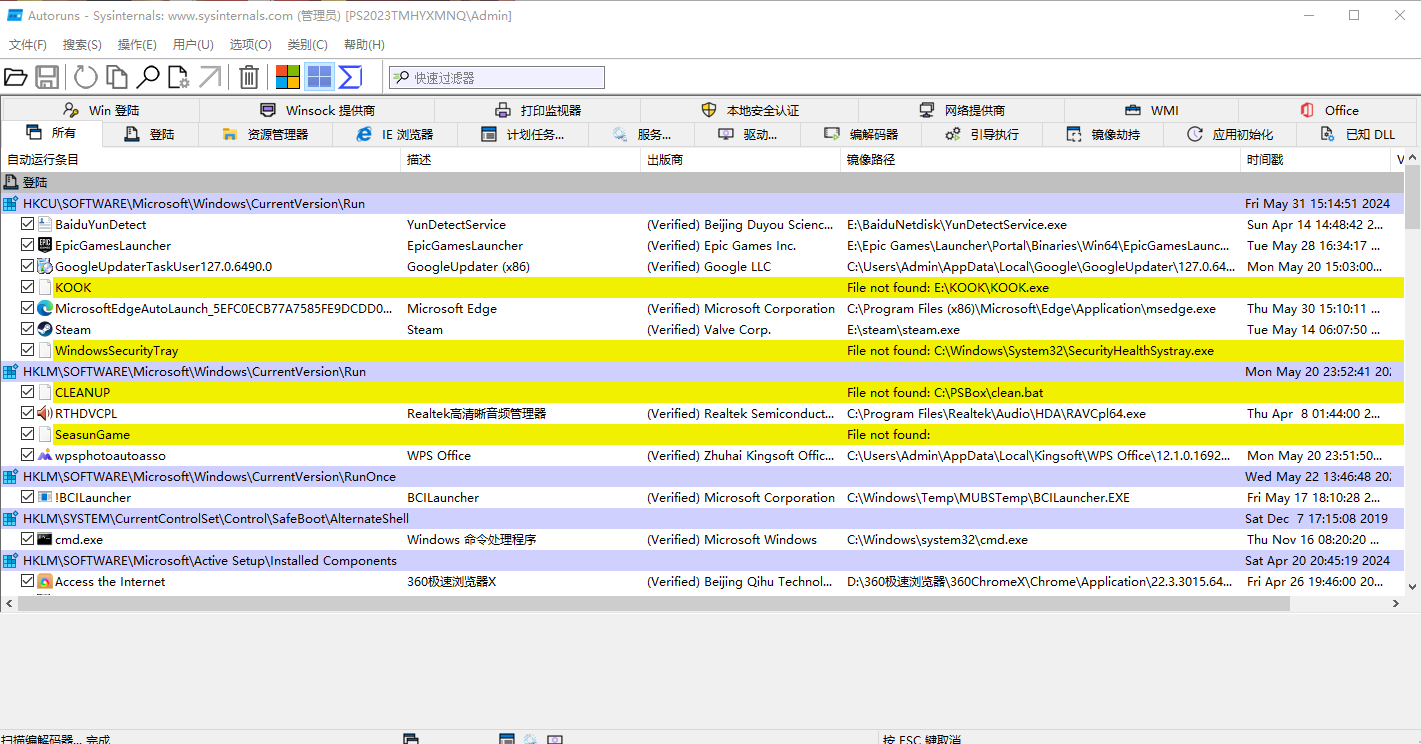
Task: Toggle the colorful Microsoft logo filter icon
Action: tap(288, 77)
